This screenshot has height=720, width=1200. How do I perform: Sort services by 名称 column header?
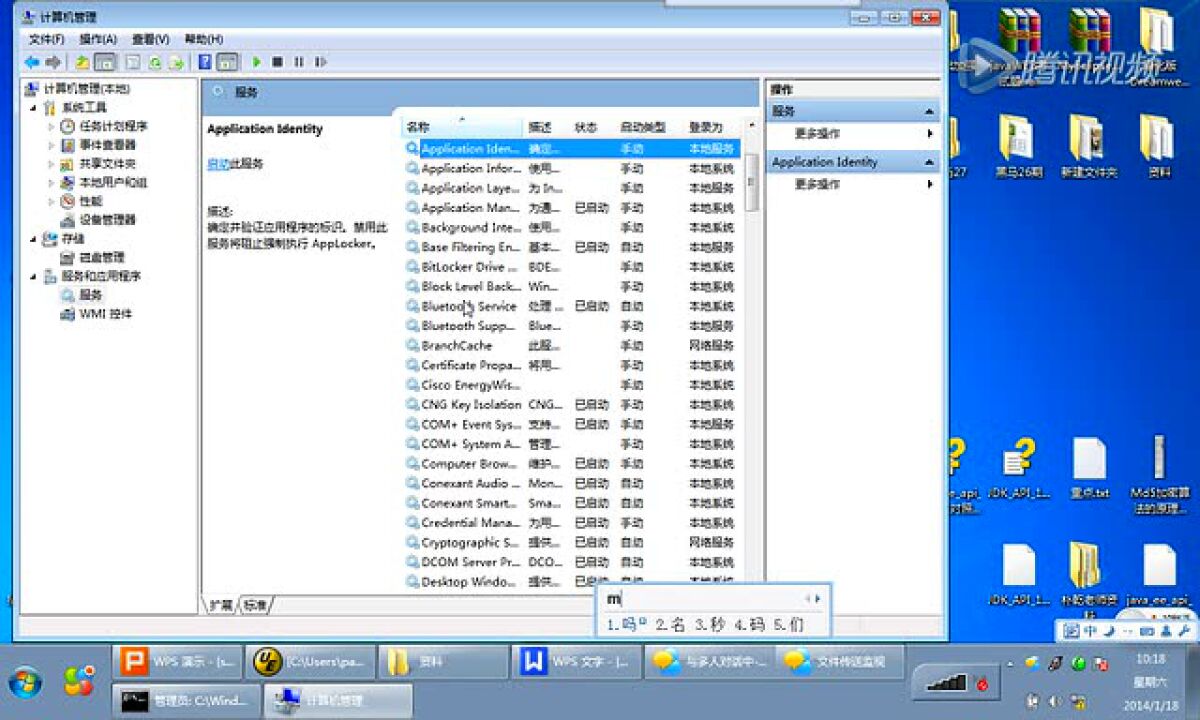(x=460, y=128)
